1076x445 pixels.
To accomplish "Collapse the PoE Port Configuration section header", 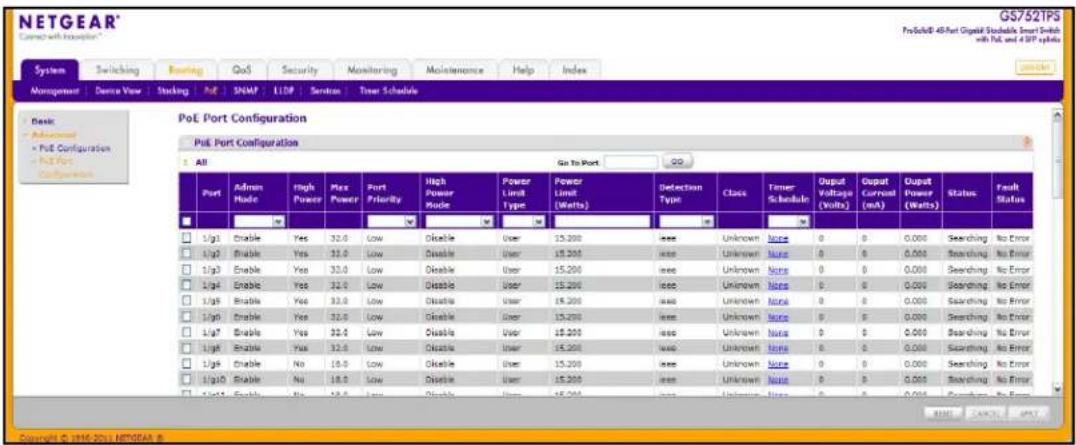I will pyautogui.click(x=185, y=143).
